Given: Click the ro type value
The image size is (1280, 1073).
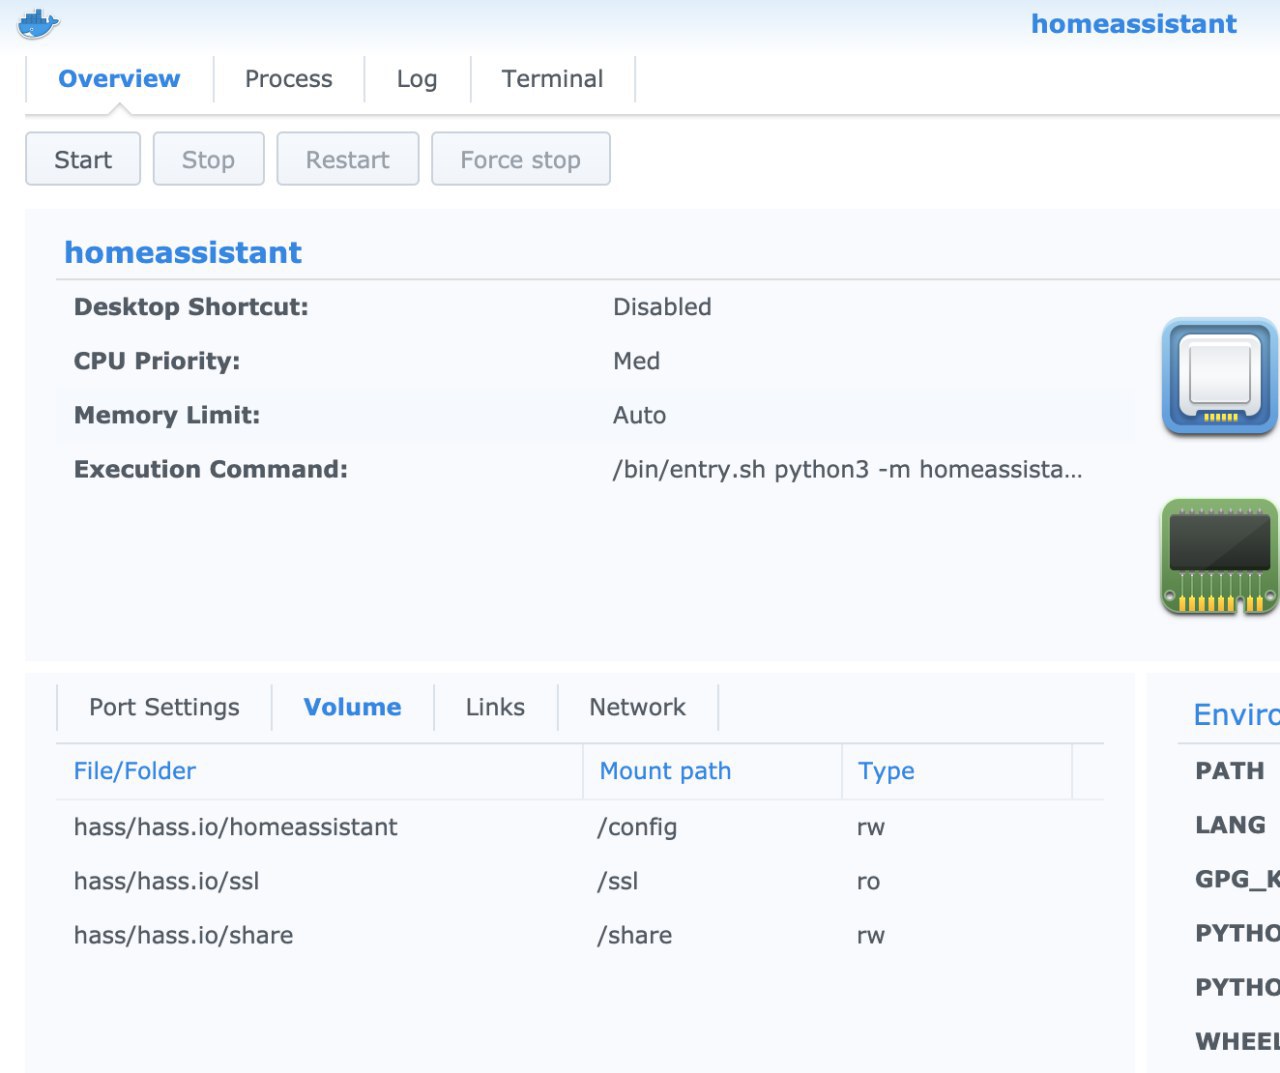Looking at the screenshot, I should [x=868, y=882].
